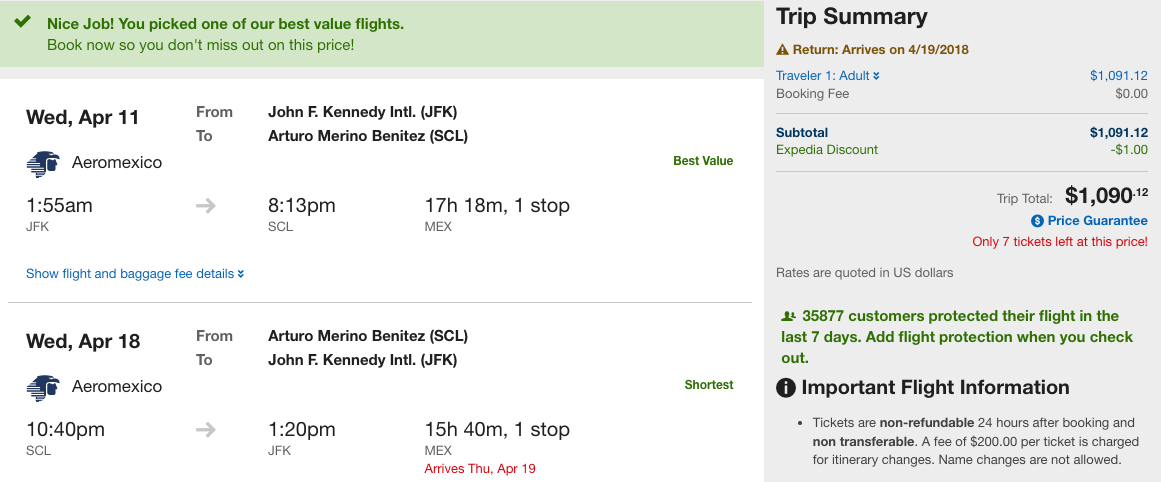Screen dimensions: 1161x482
Task: Click the green checkmark icon in banner
Action: click(x=22, y=21)
